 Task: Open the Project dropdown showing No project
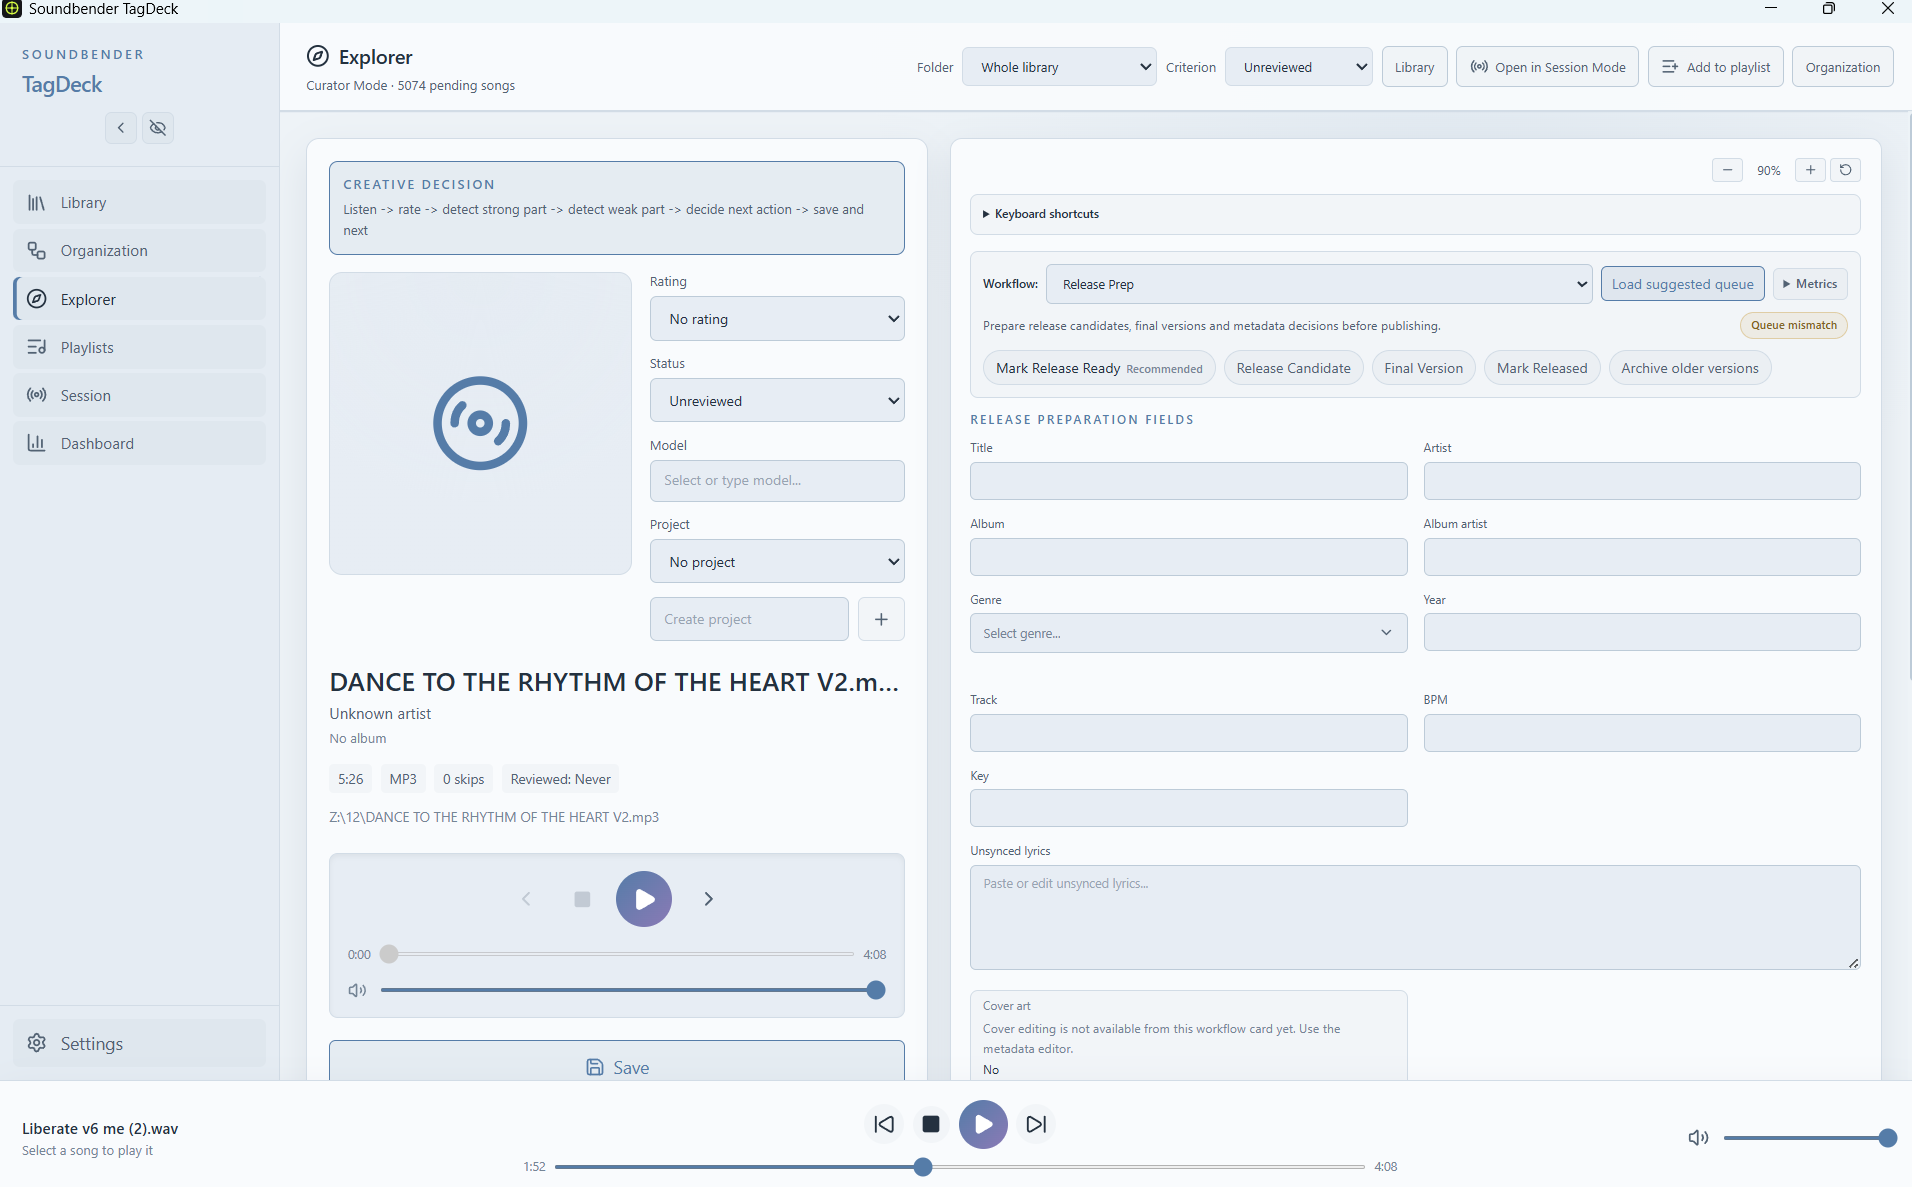777,562
